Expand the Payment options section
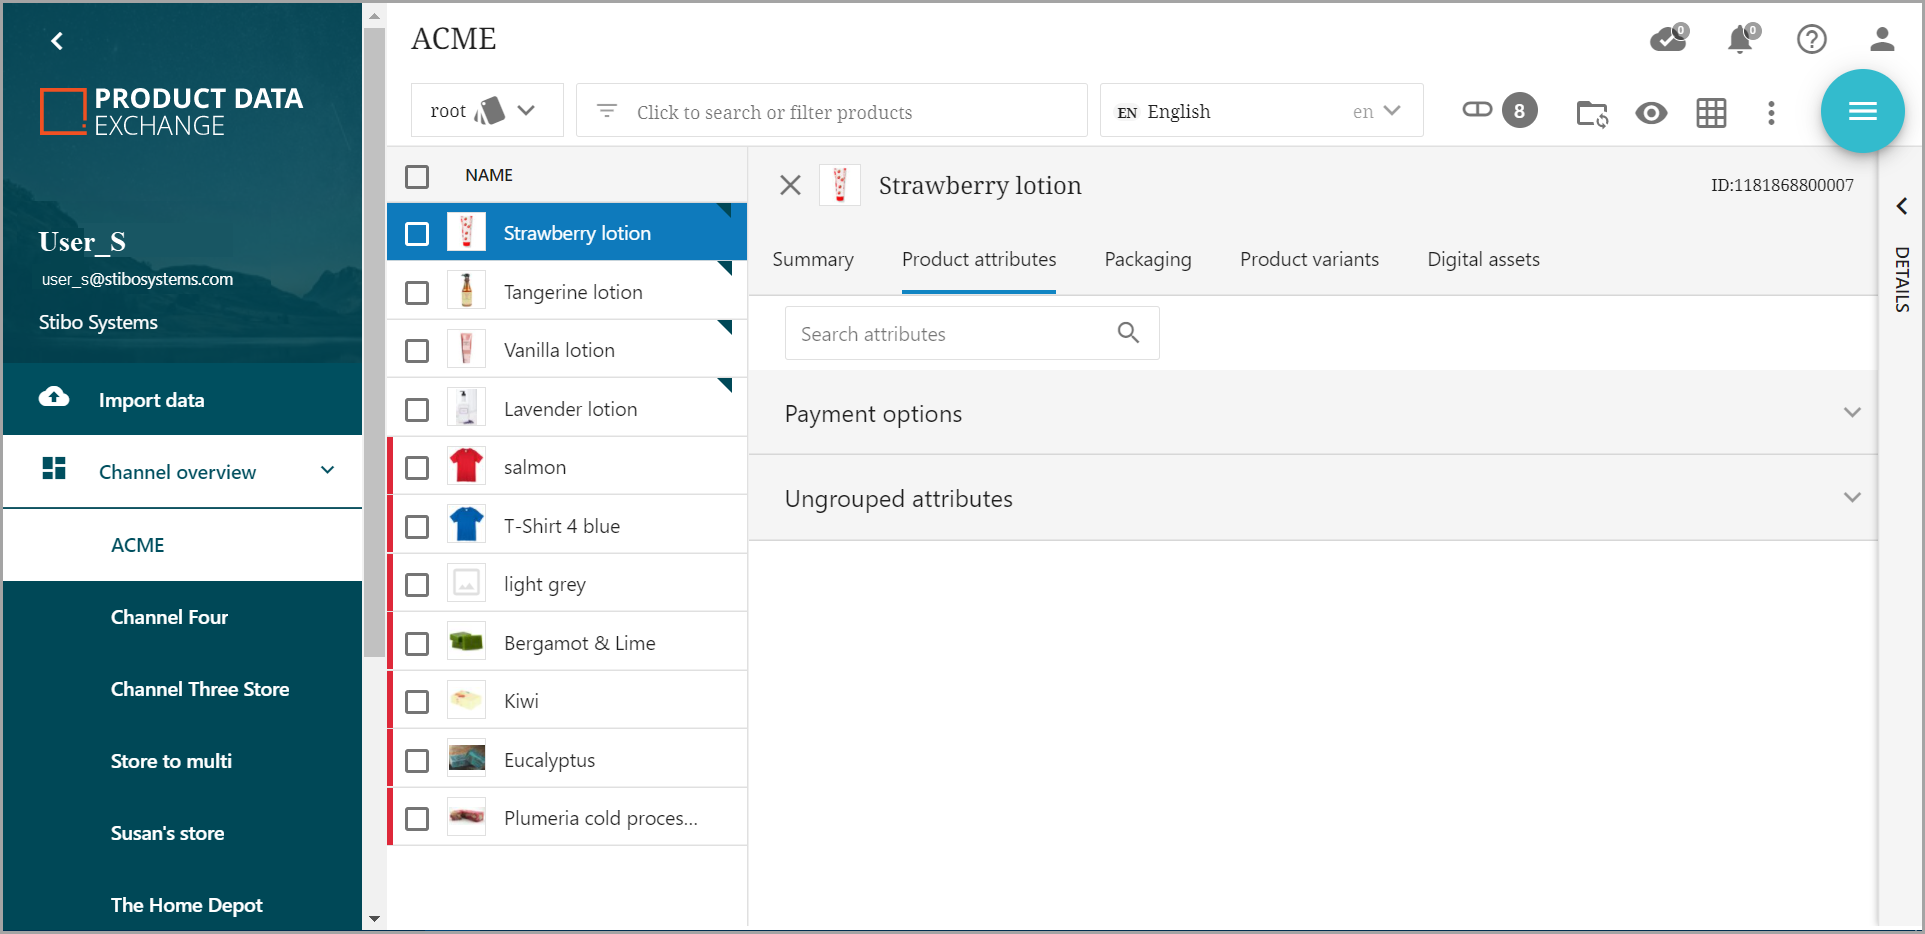This screenshot has width=1925, height=934. (1851, 413)
